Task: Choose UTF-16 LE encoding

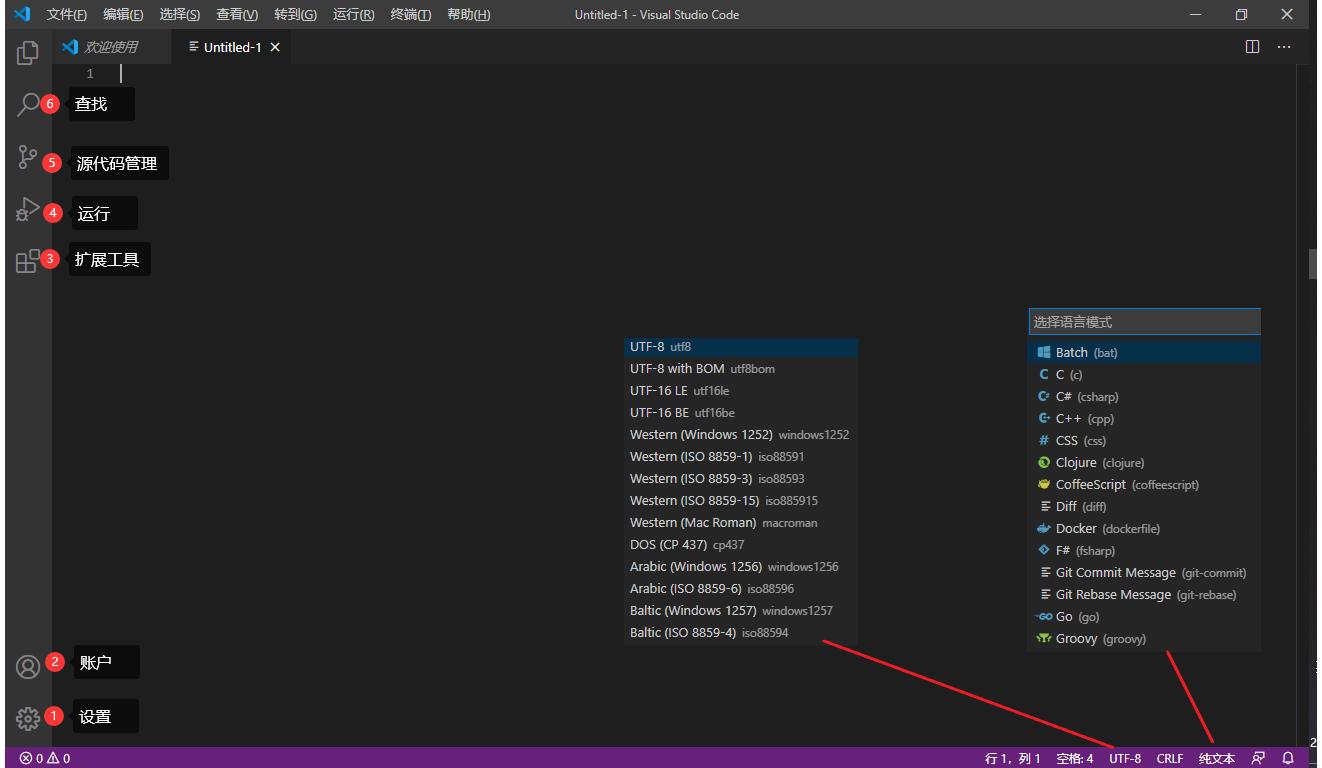Action: click(740, 391)
